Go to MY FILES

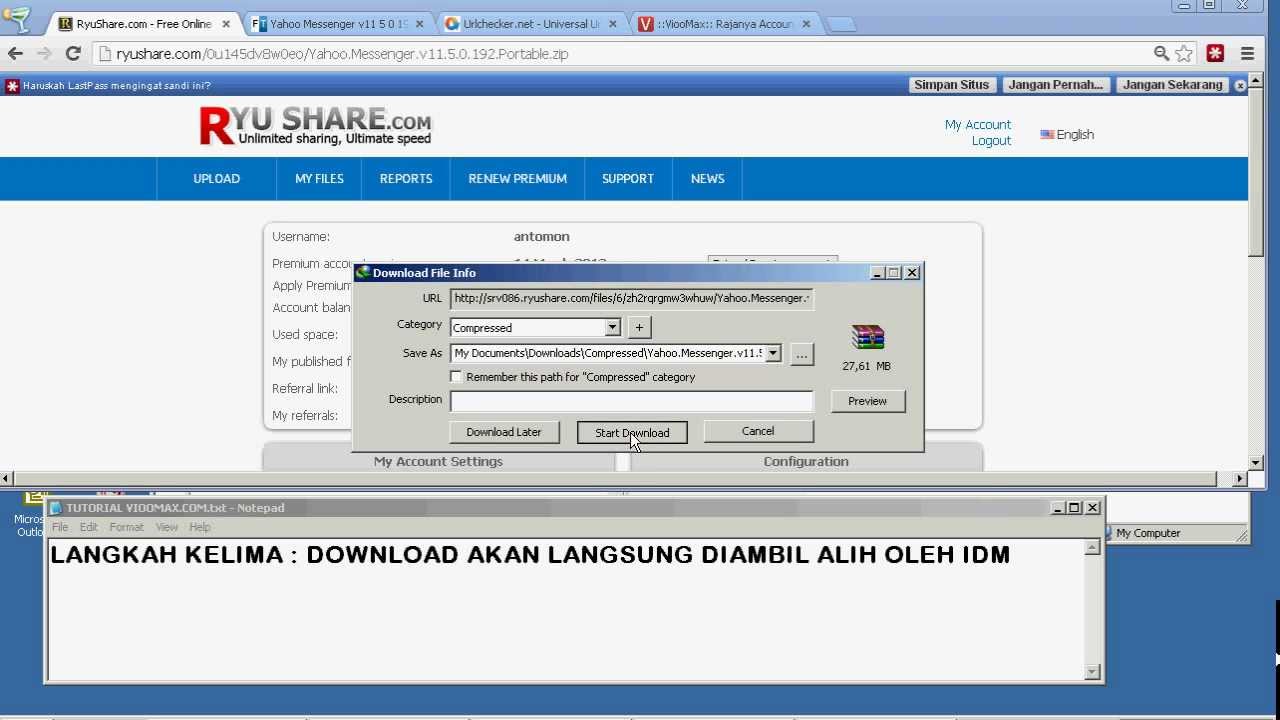pos(319,179)
